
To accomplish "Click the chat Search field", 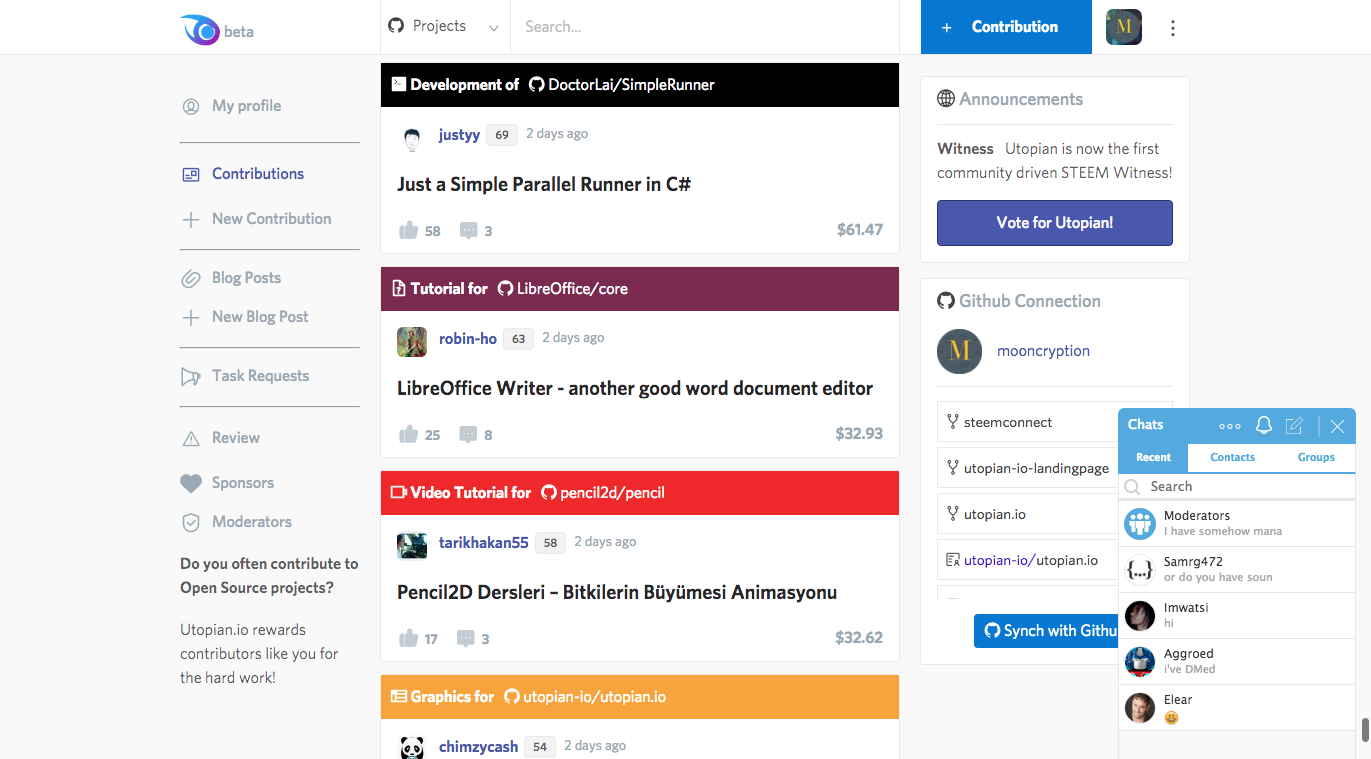I will [x=1237, y=486].
